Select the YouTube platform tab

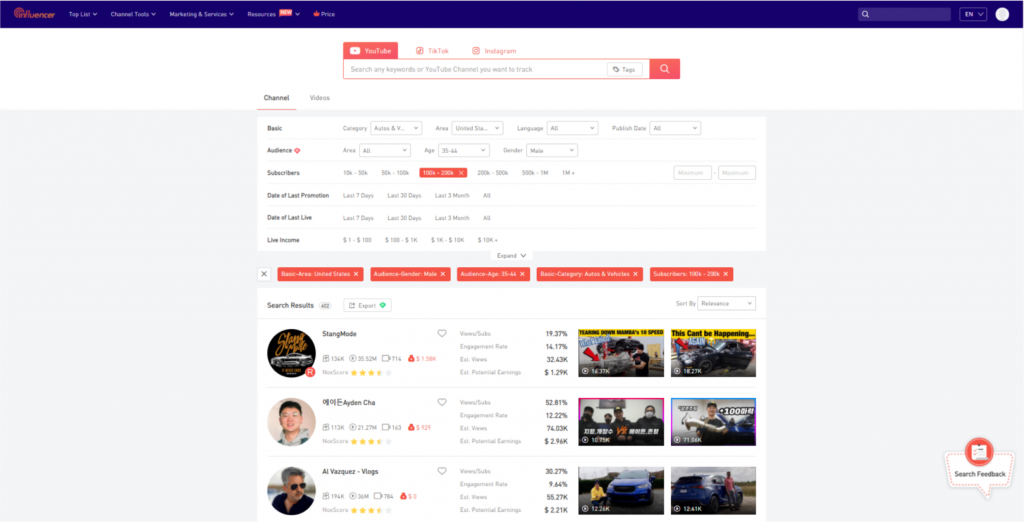(370, 50)
